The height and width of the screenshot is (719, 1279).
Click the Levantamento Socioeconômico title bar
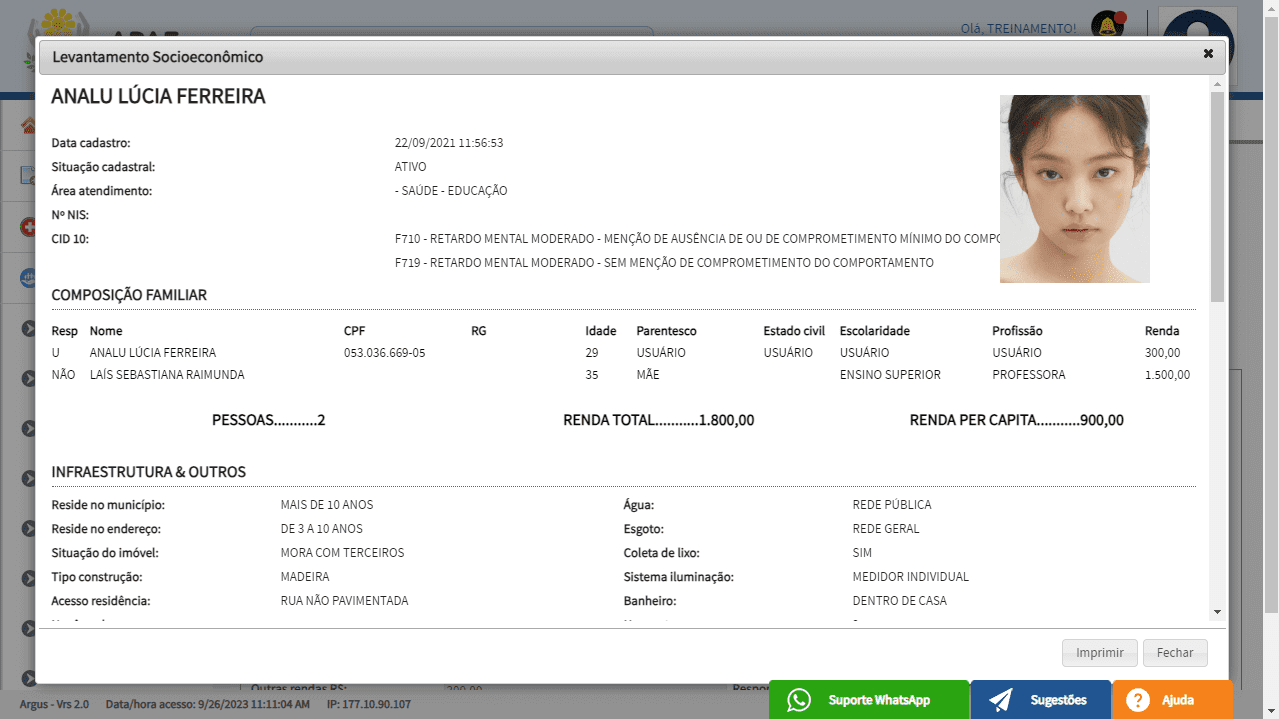[600, 57]
